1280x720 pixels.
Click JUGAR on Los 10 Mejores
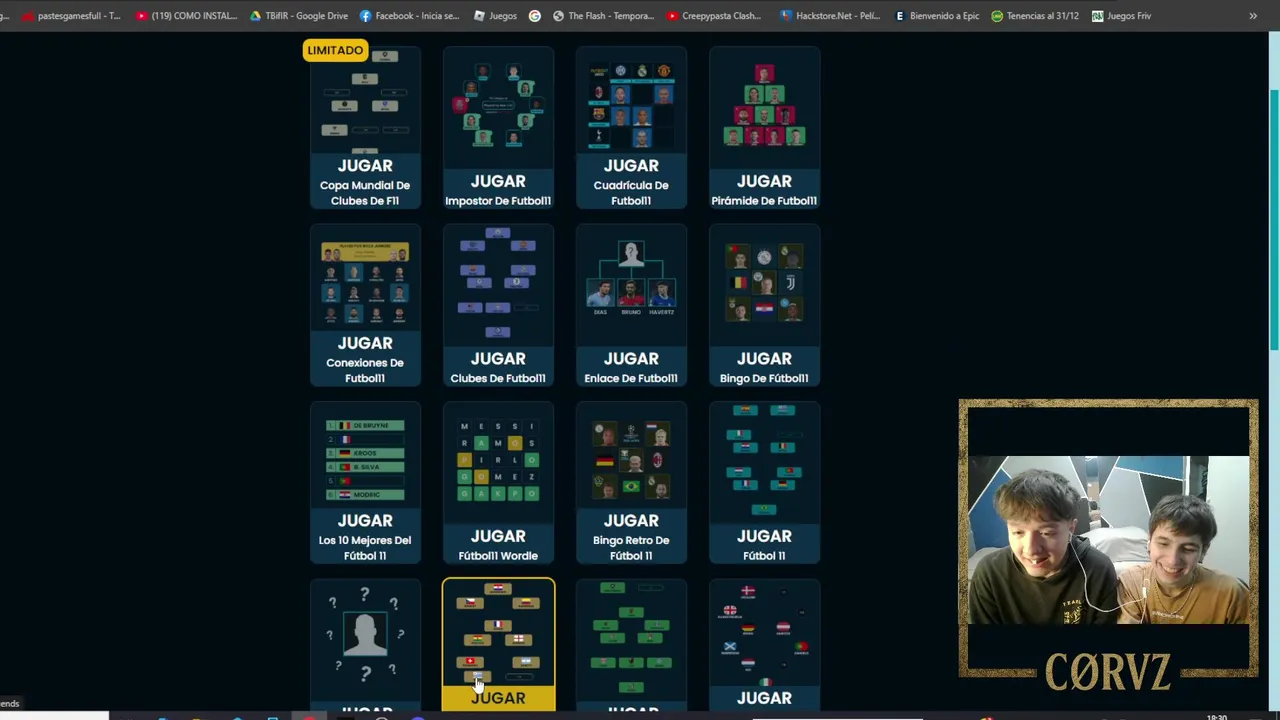point(365,521)
